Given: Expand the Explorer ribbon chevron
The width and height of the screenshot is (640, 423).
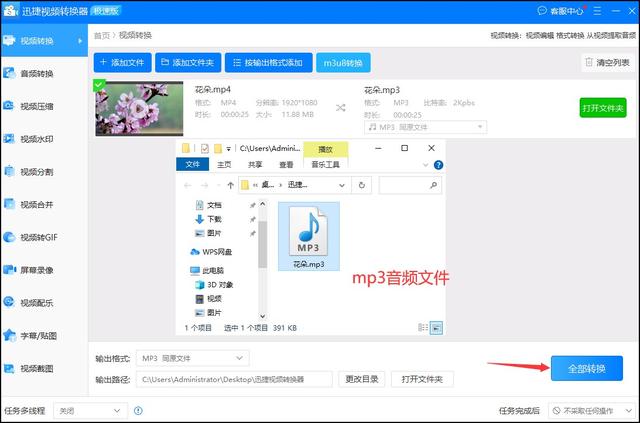Looking at the screenshot, I should click(425, 165).
